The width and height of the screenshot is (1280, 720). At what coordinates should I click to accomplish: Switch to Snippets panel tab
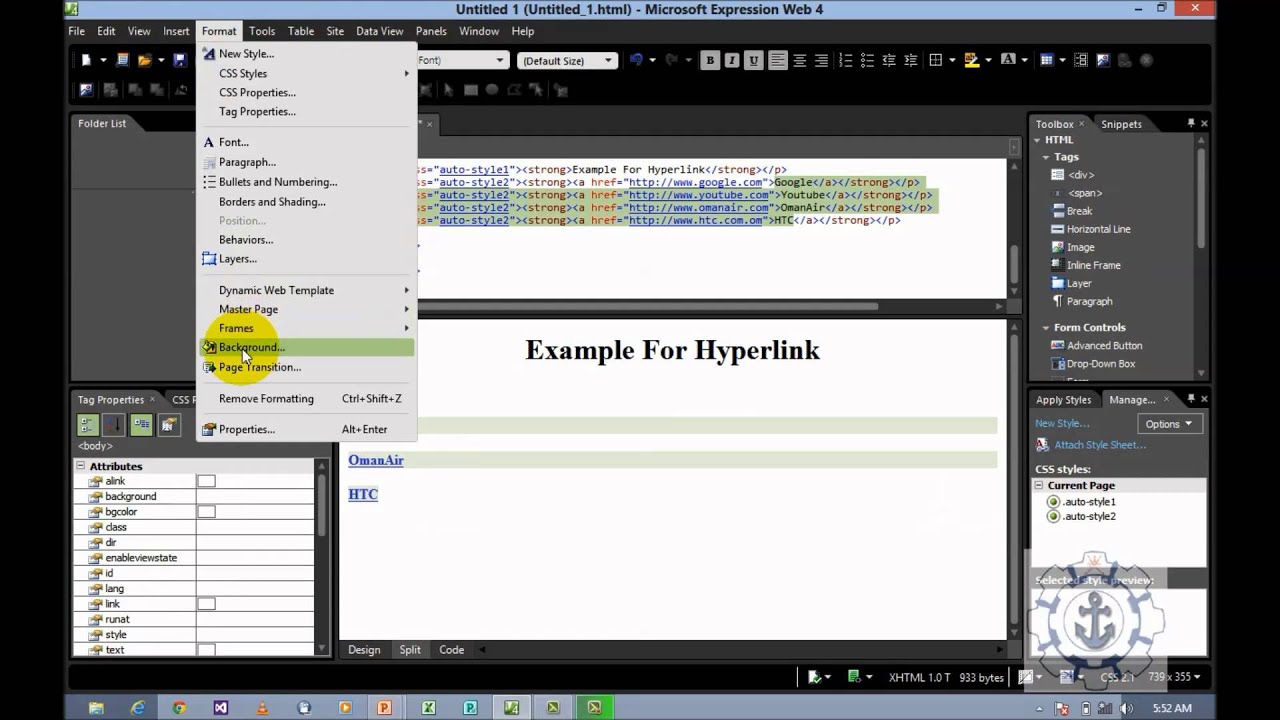pos(1121,124)
